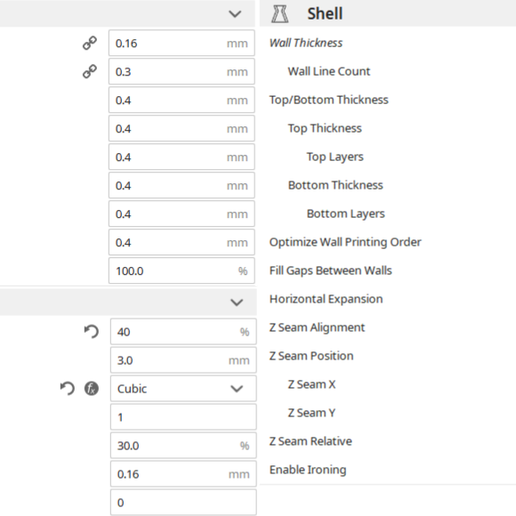Click the fx formula icon beside Cubic
The width and height of the screenshot is (516, 516).
pyautogui.click(x=91, y=388)
